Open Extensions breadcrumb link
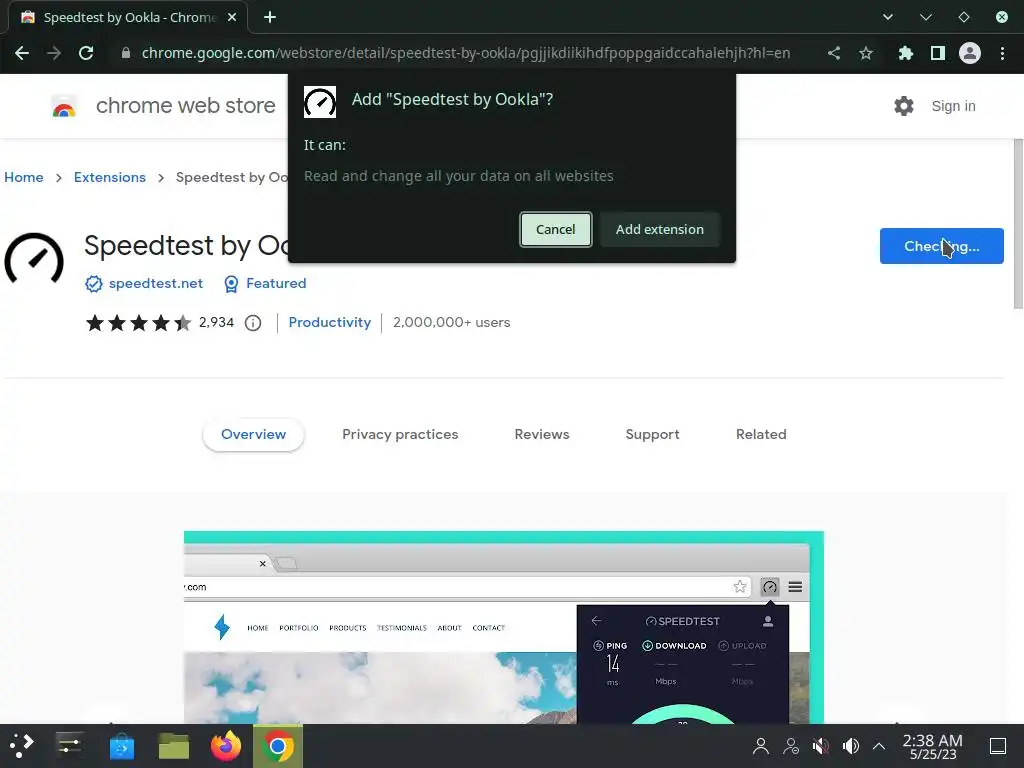Viewport: 1024px width, 768px height. [110, 177]
